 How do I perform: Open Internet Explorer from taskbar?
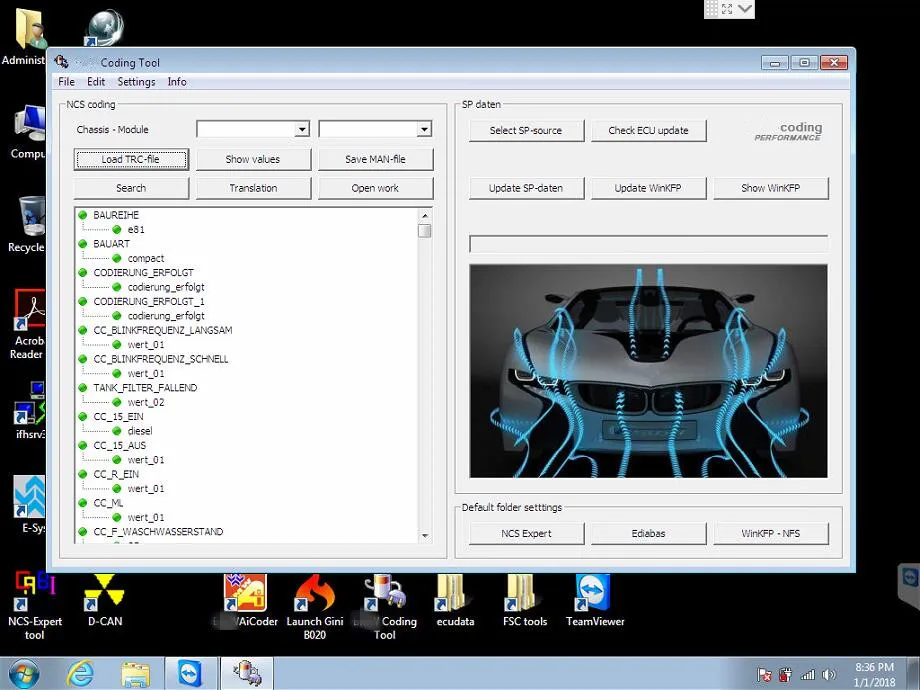point(80,673)
